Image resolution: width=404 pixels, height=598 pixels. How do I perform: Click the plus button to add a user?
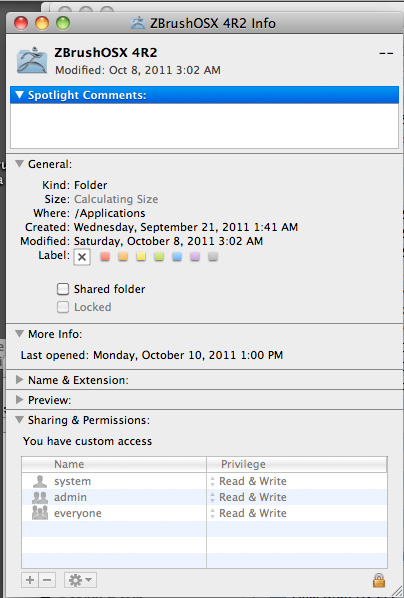pyautogui.click(x=30, y=580)
